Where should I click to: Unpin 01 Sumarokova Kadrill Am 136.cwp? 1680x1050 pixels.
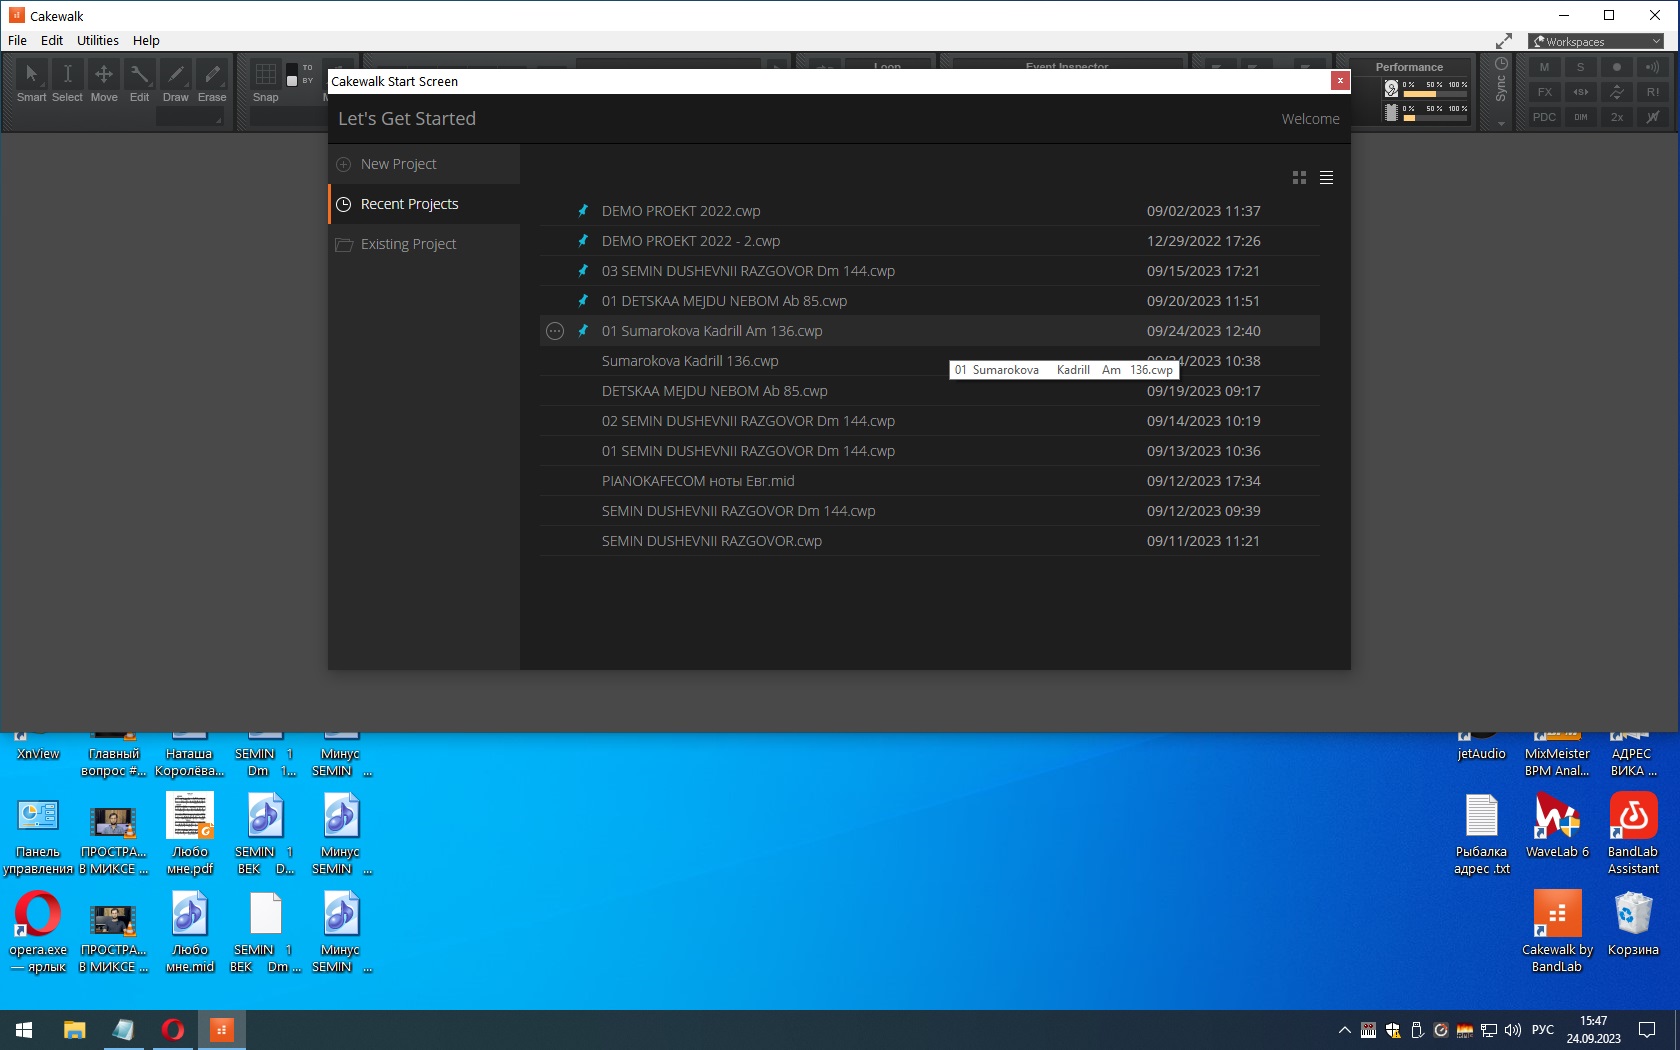(582, 331)
